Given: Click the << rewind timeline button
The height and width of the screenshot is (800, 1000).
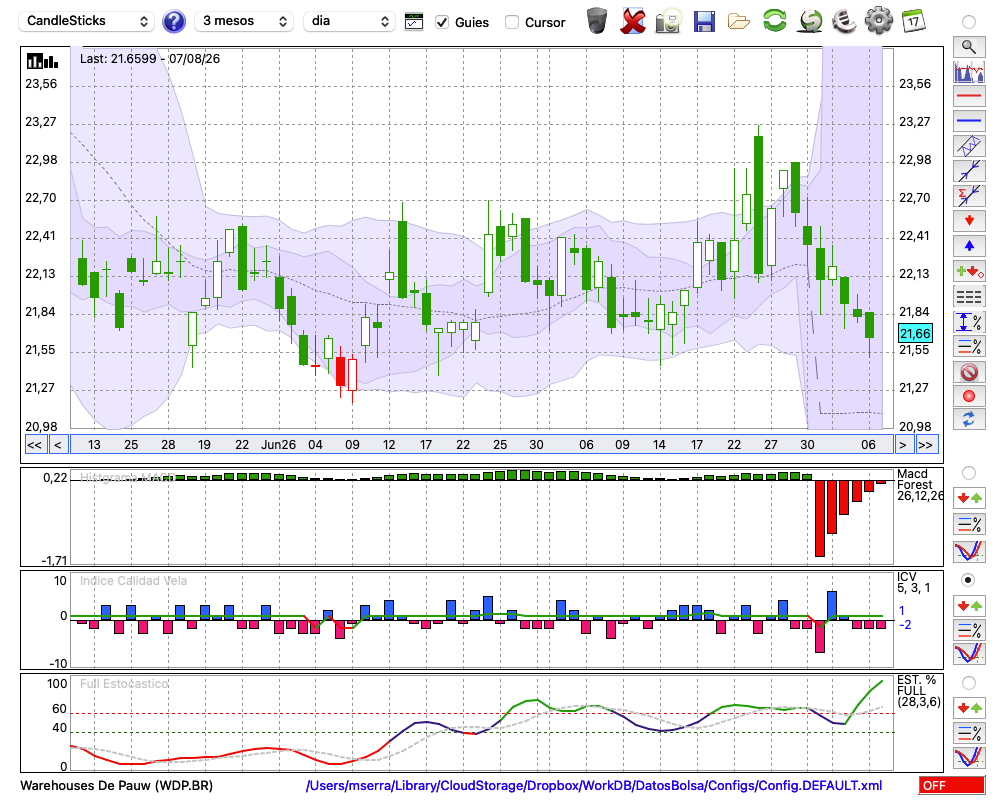Looking at the screenshot, I should (x=34, y=445).
